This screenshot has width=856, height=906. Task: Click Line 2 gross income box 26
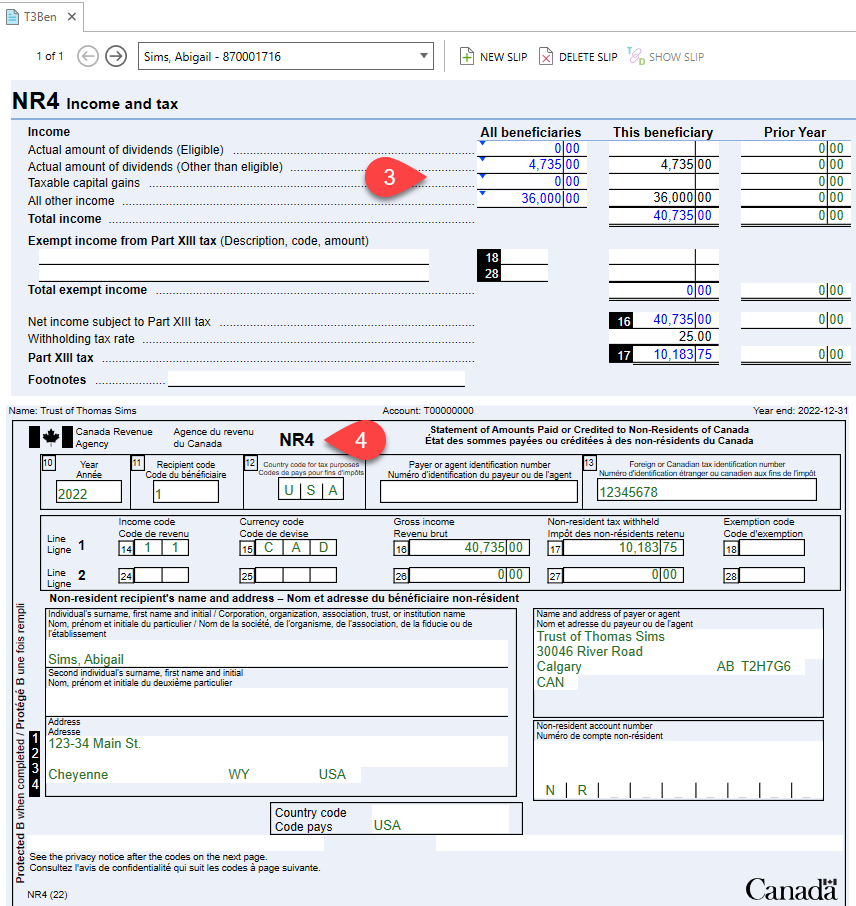469,575
